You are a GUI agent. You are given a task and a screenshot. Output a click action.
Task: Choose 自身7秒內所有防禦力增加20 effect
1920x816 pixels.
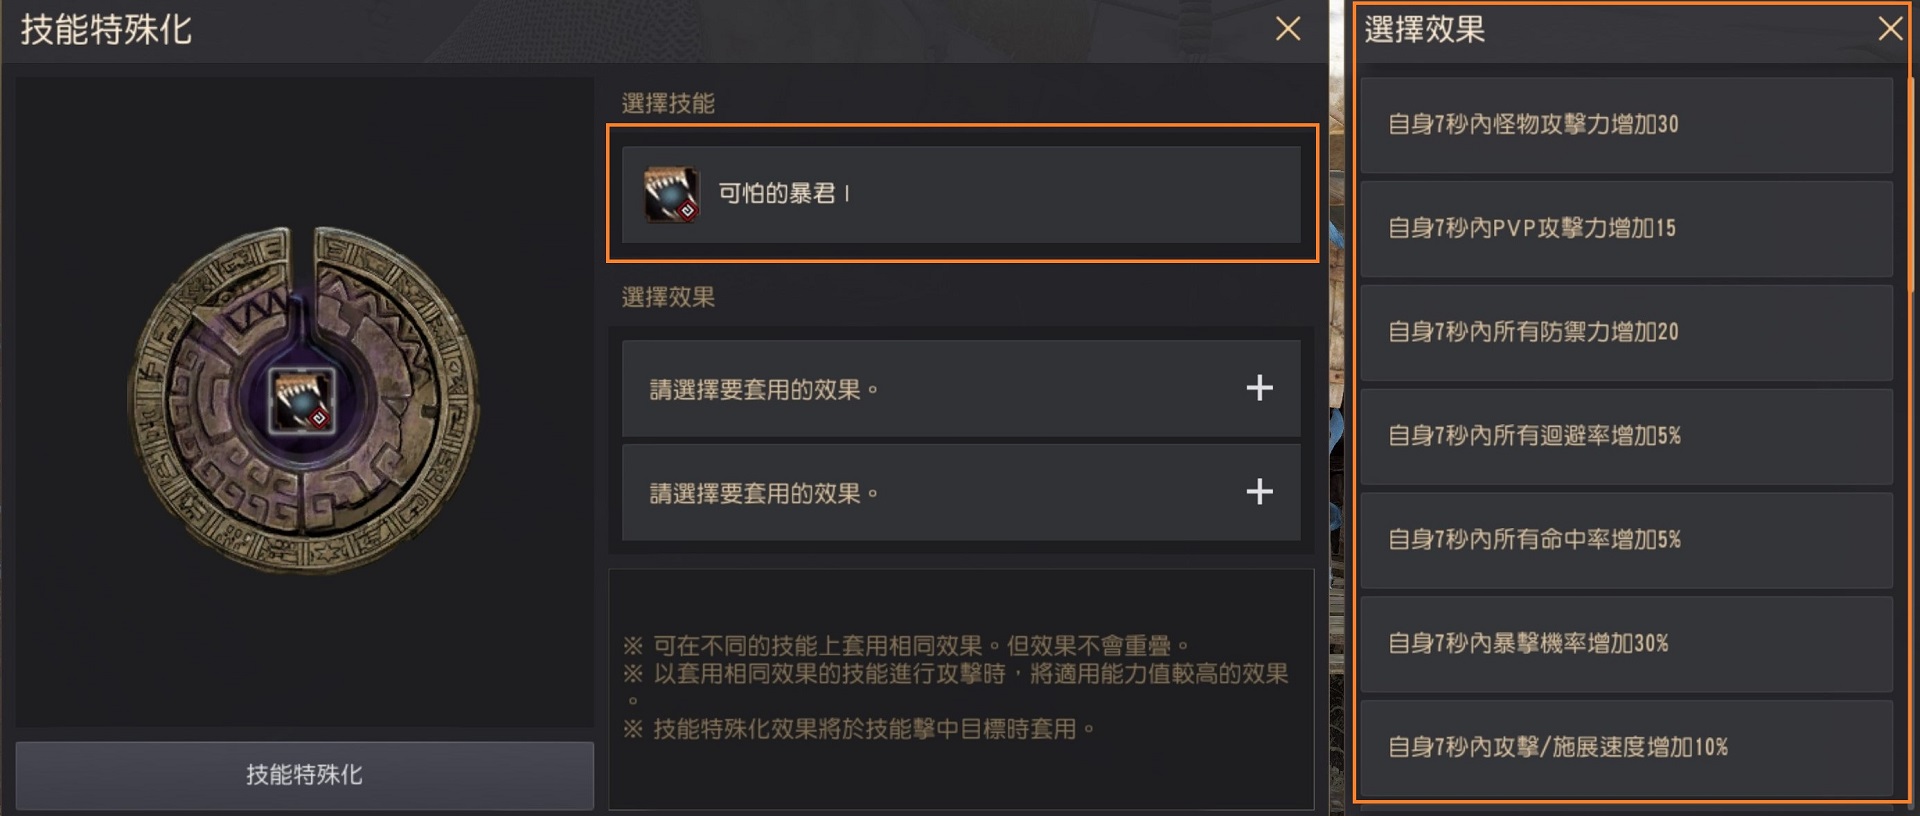(1626, 333)
